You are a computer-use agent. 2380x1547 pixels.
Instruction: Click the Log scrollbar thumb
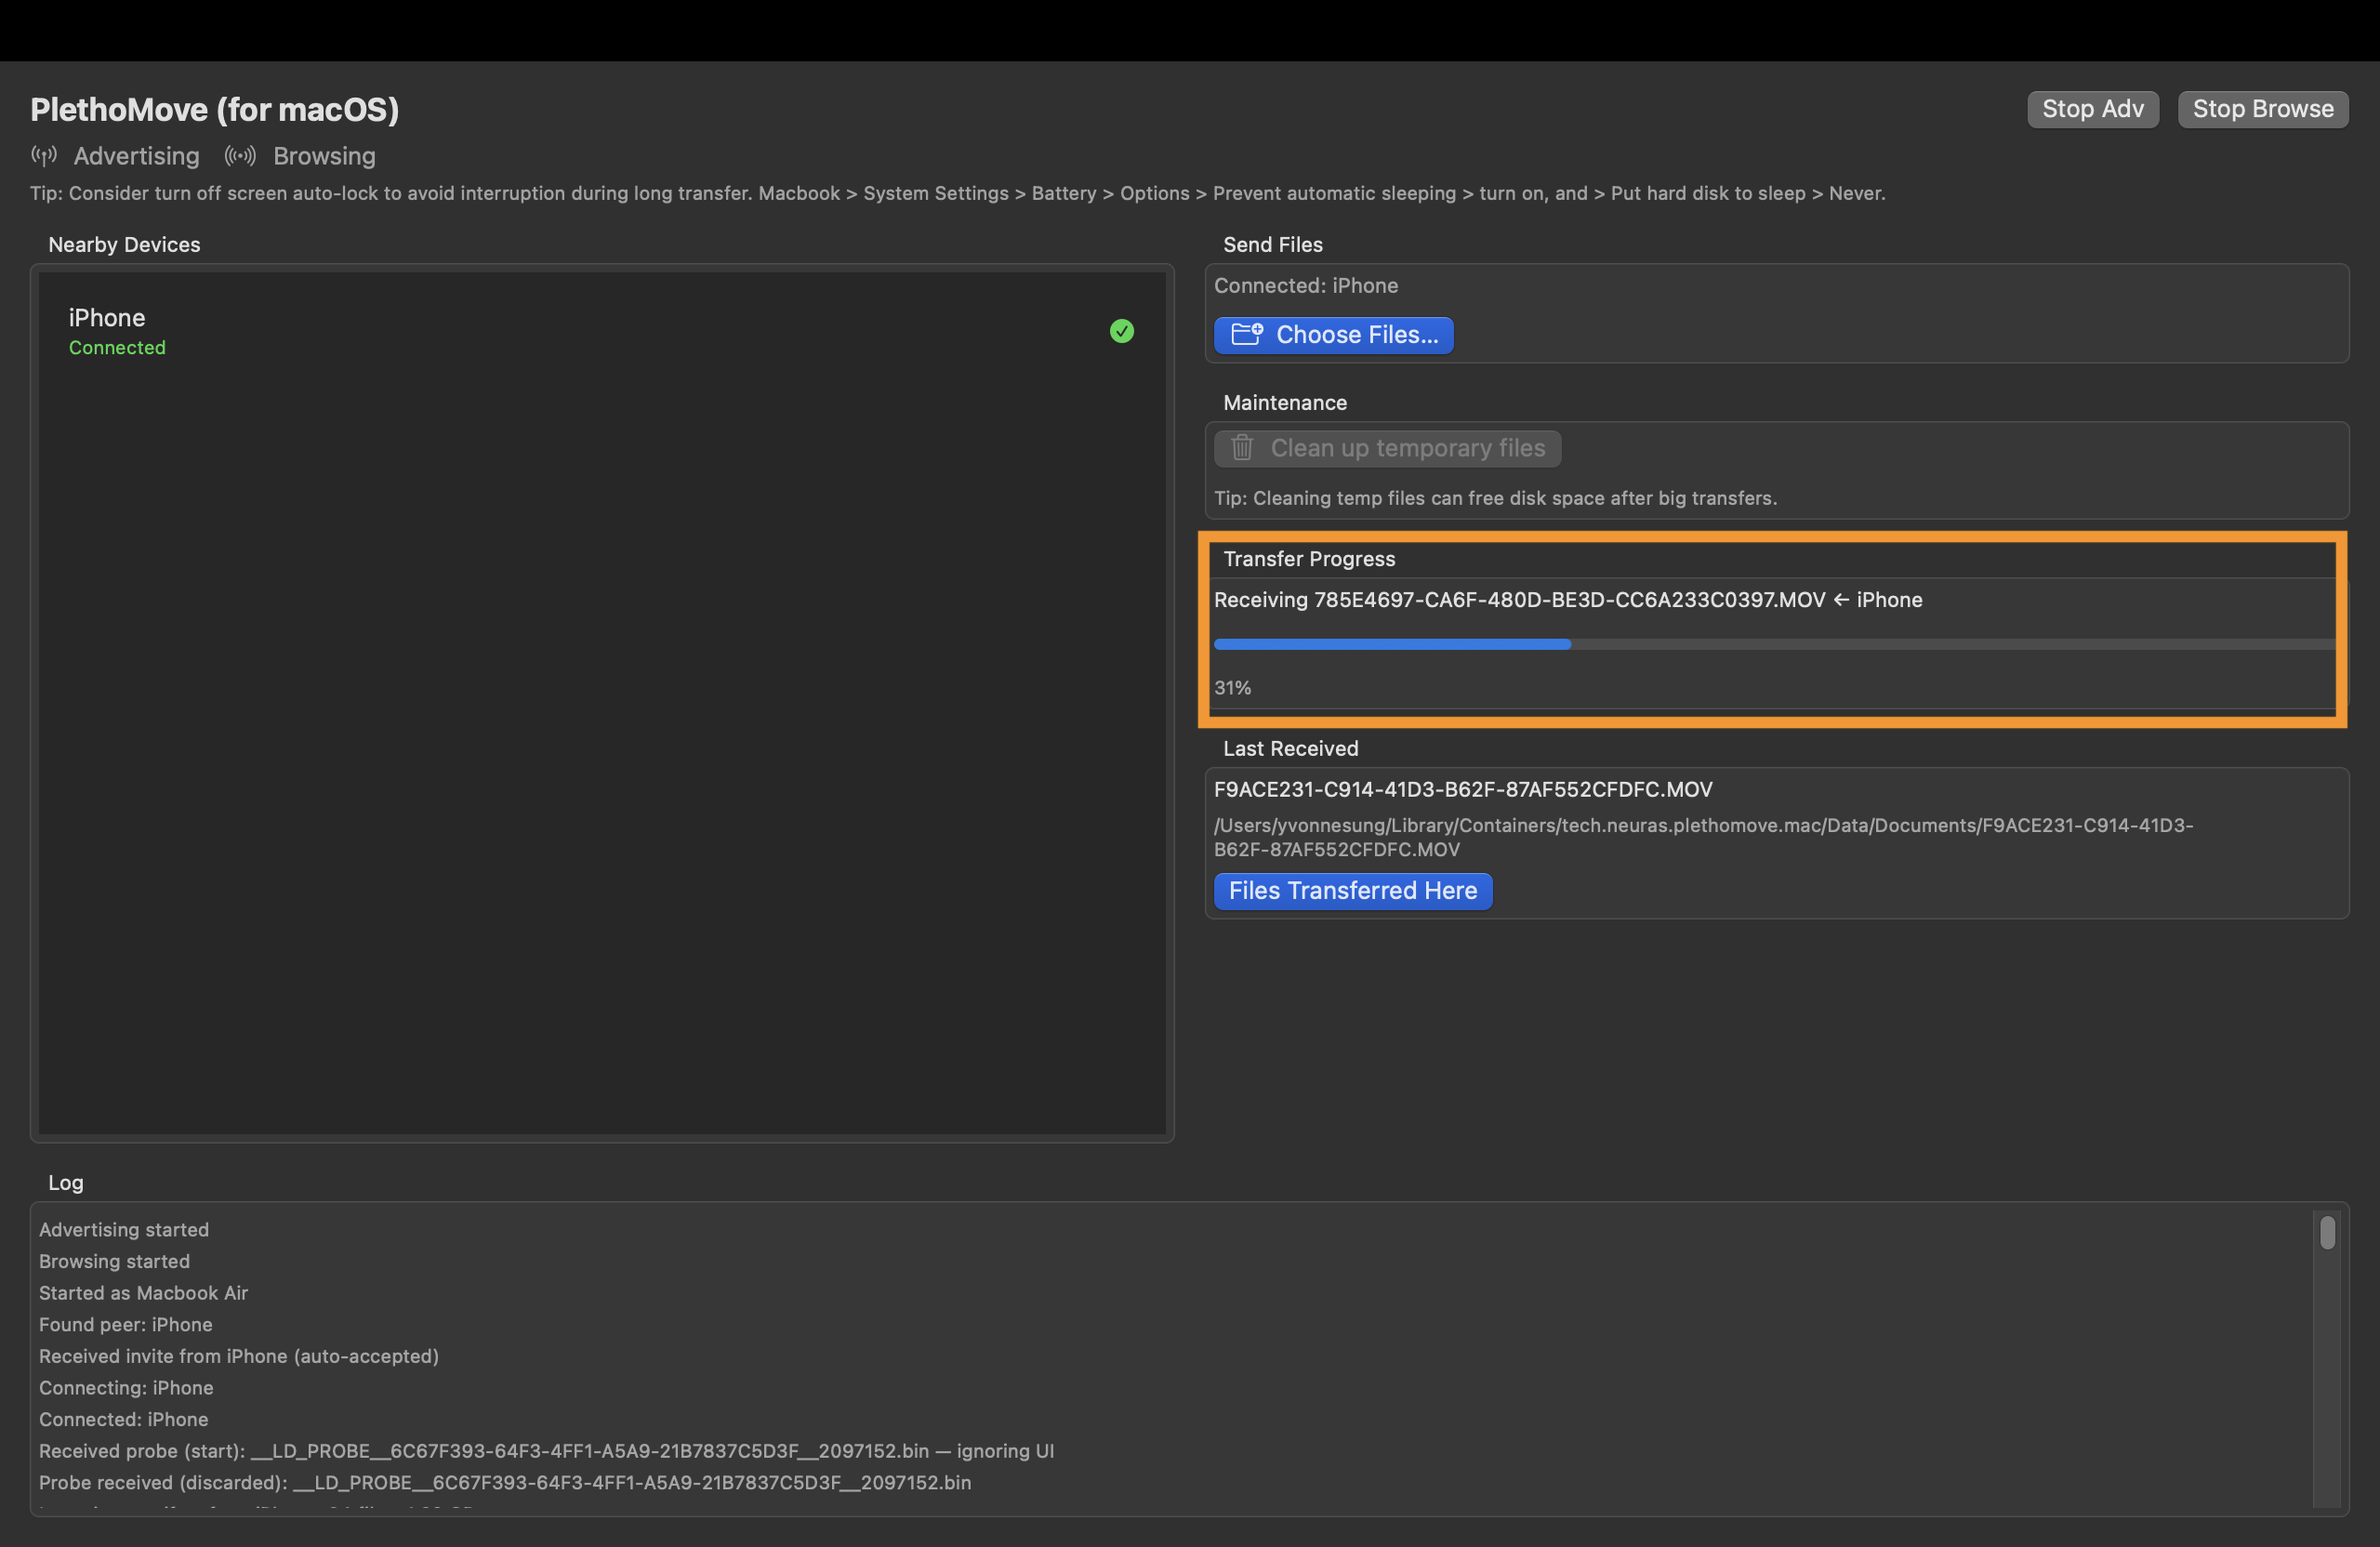tap(2327, 1232)
